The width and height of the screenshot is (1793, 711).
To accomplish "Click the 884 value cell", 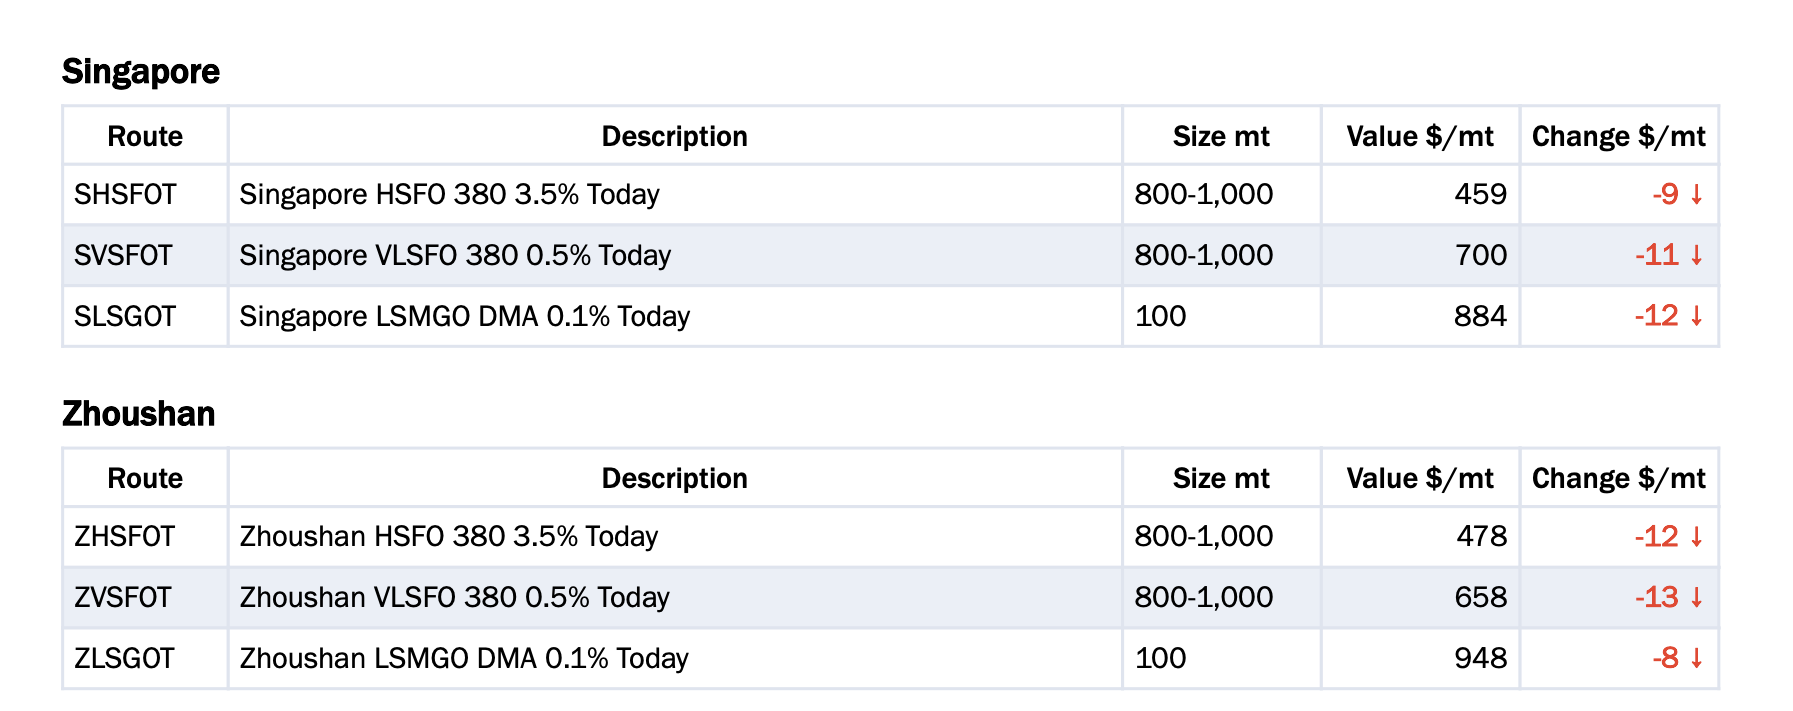I will 1420,316.
